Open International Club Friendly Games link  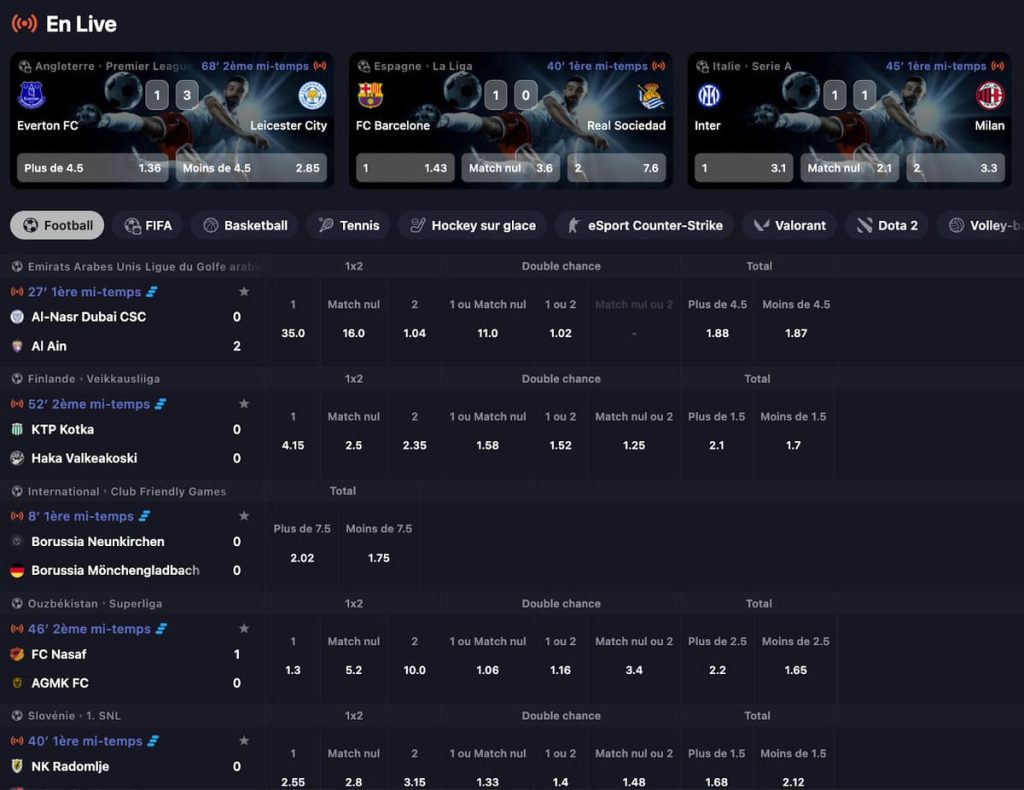click(119, 491)
